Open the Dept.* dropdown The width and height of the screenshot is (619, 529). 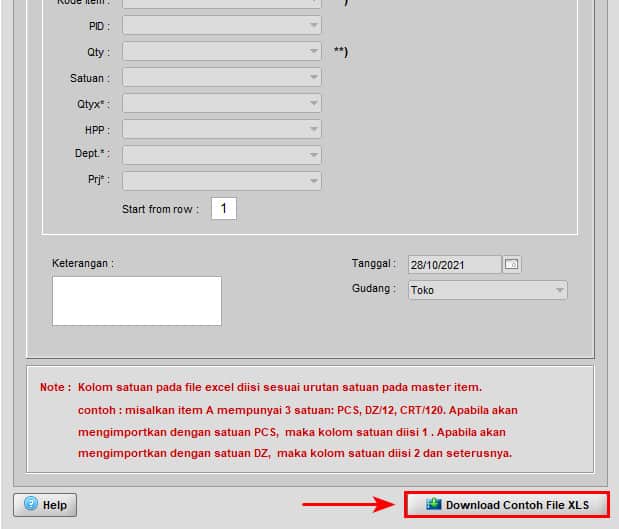314,155
